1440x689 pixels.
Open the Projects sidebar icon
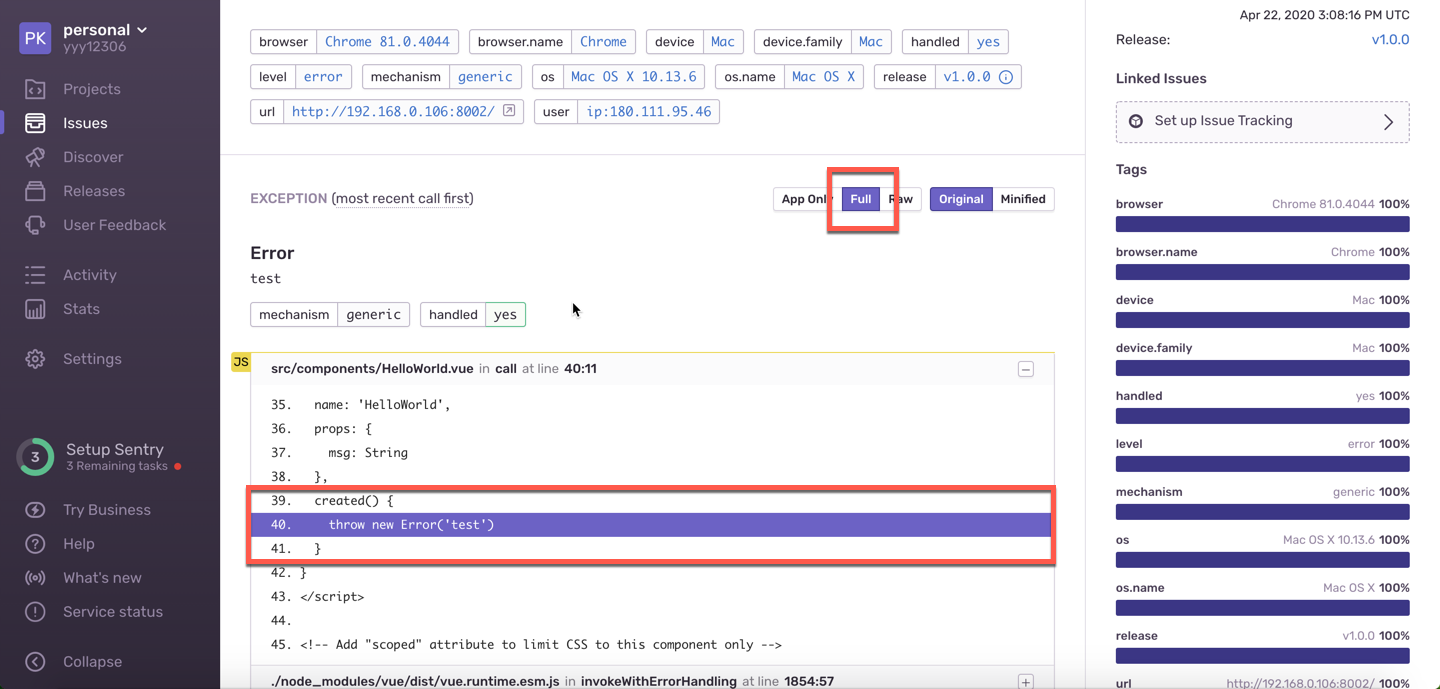(x=35, y=89)
